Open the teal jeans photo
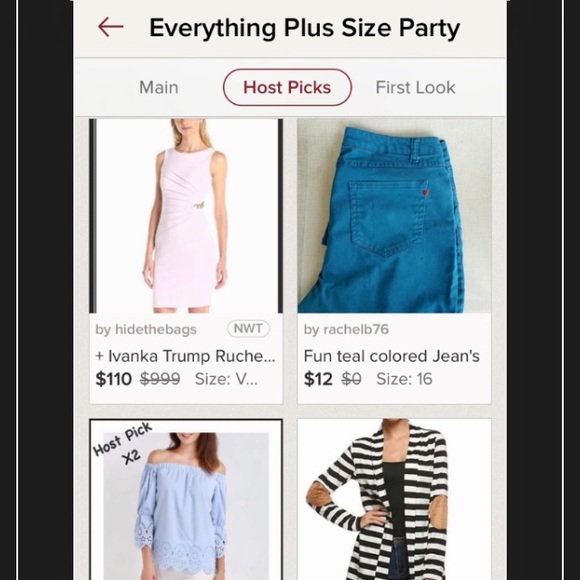 [x=394, y=216]
